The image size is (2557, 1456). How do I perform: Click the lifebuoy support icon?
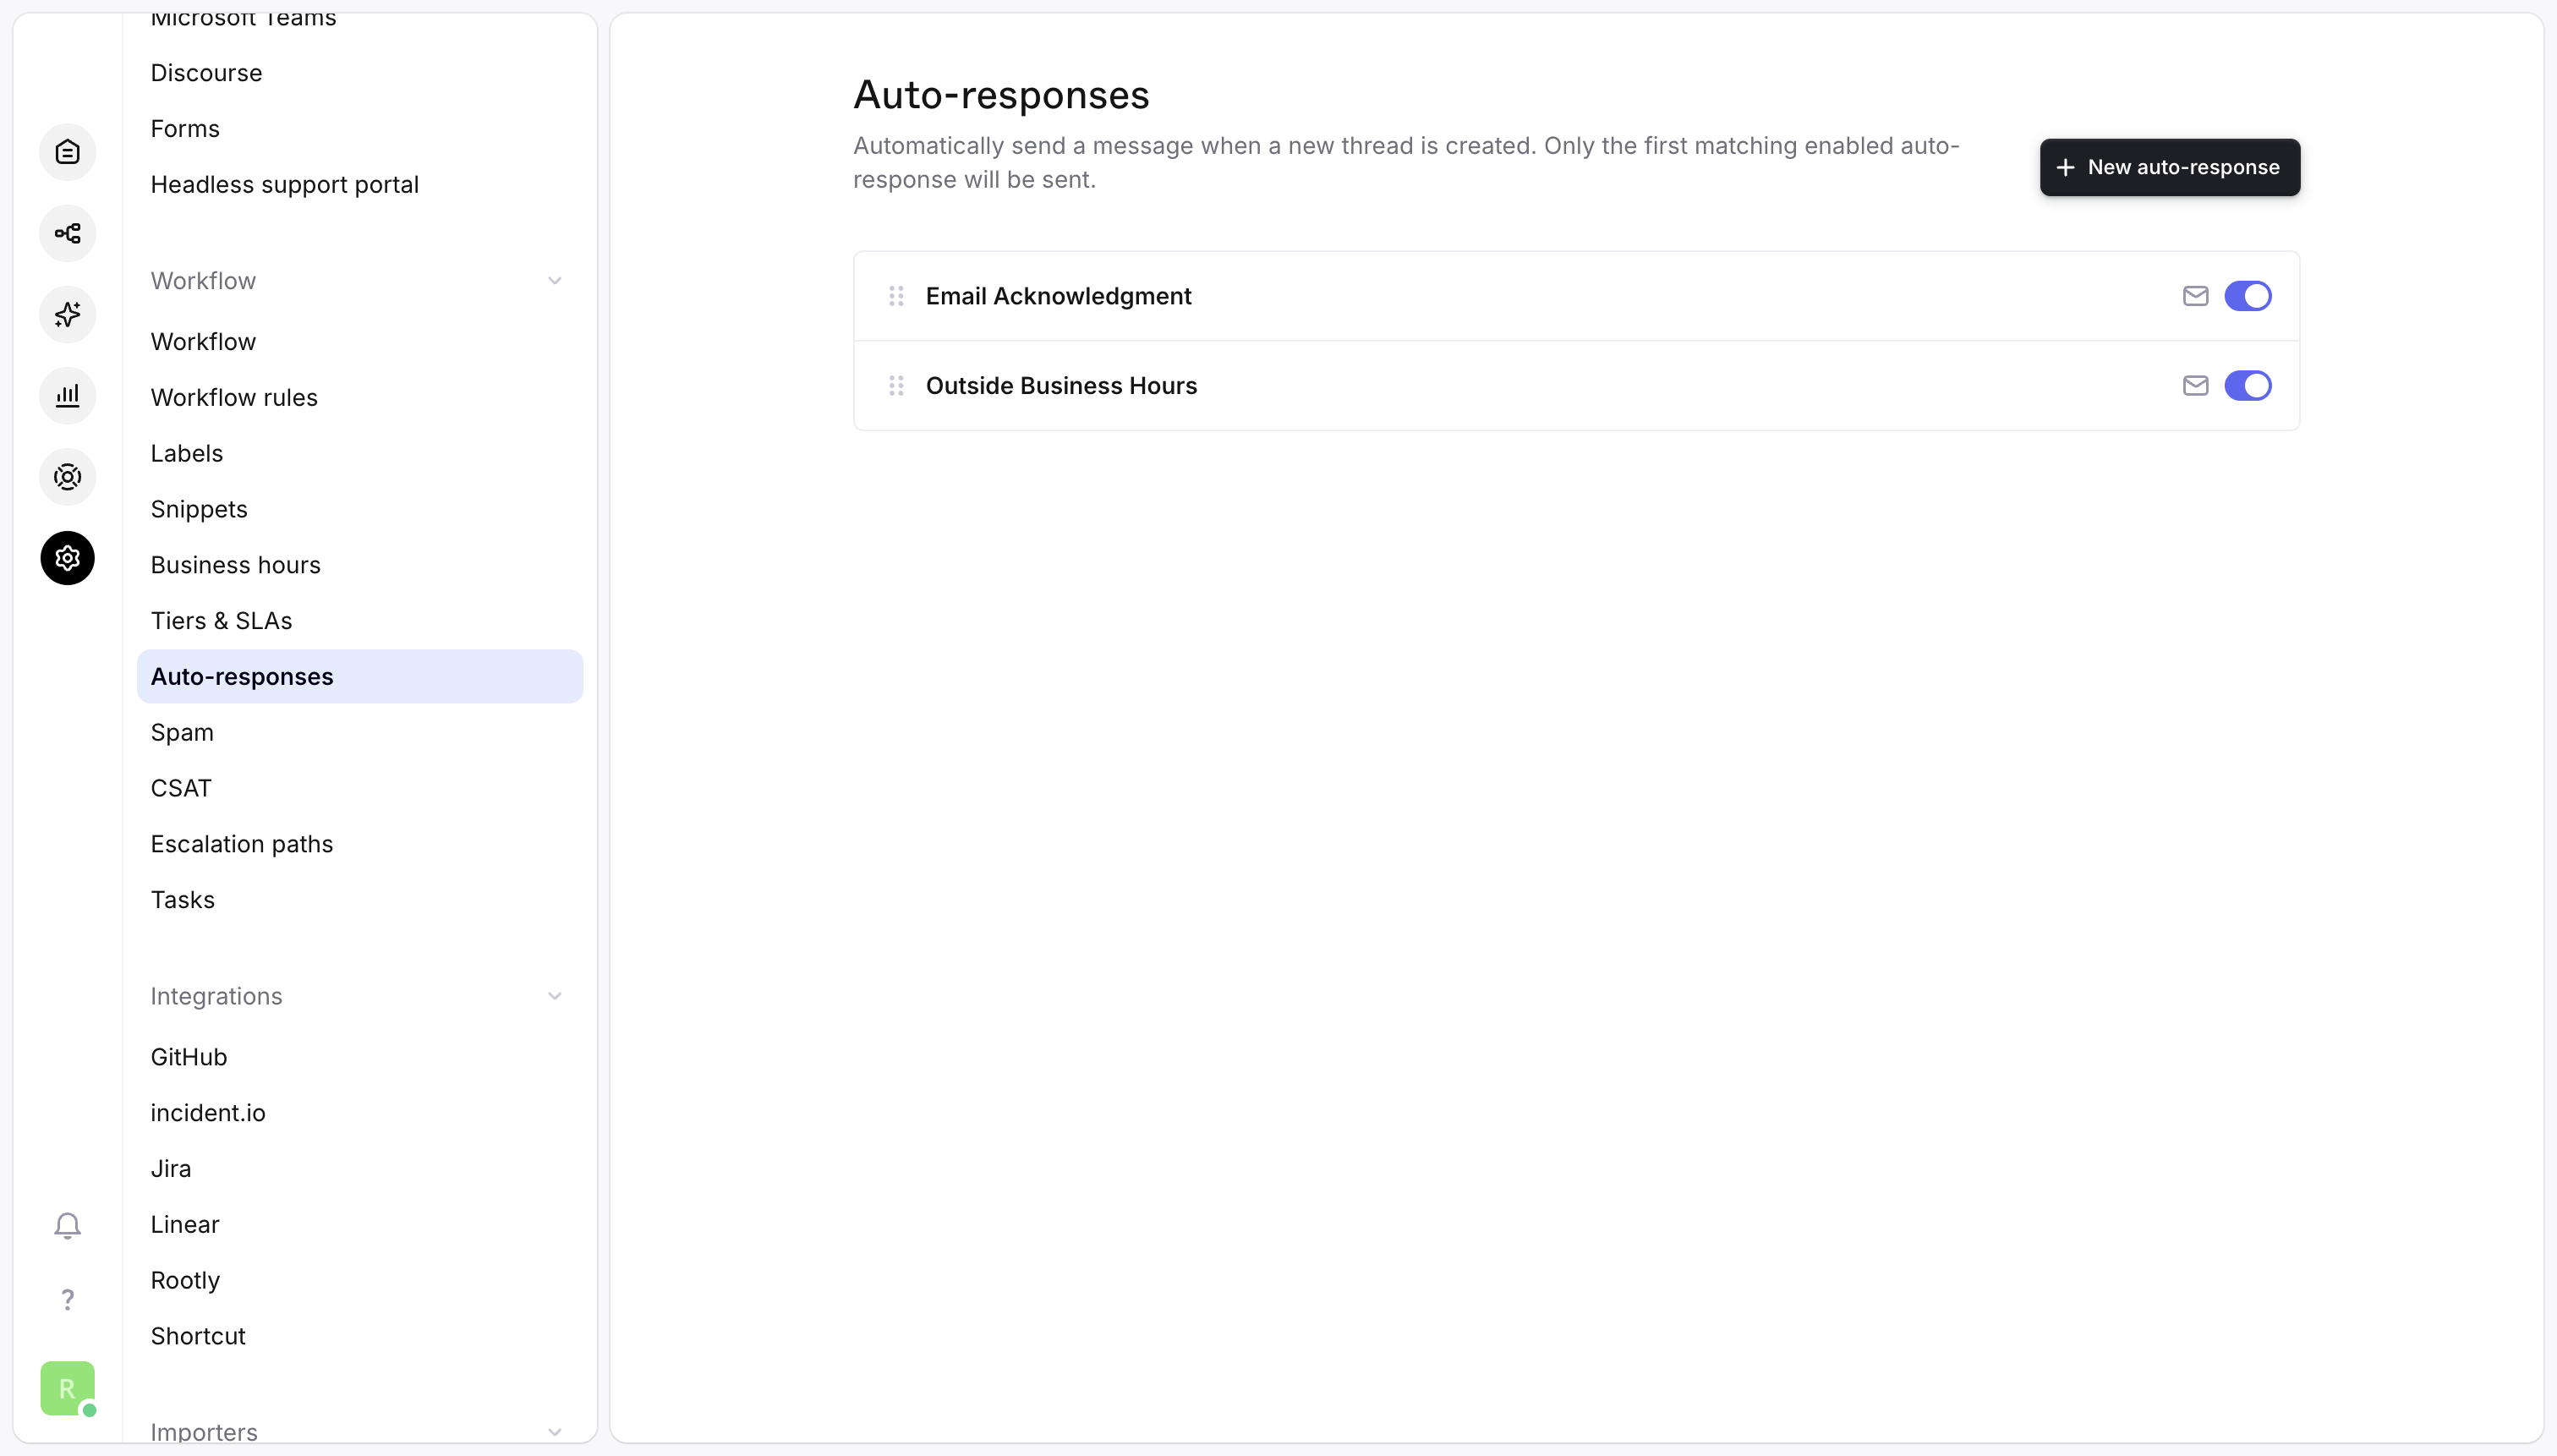[67, 477]
